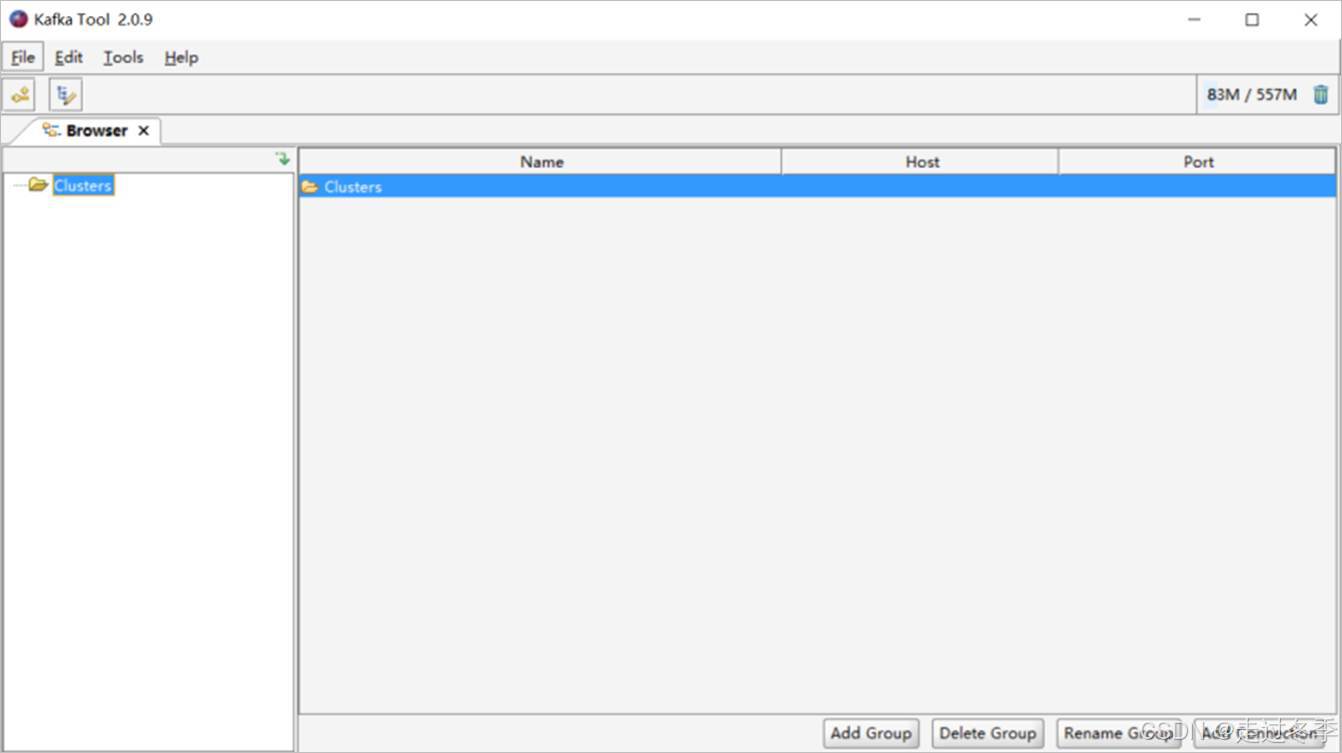Click the Clusters folder icon in tree
The height and width of the screenshot is (753, 1342).
pyautogui.click(x=38, y=185)
